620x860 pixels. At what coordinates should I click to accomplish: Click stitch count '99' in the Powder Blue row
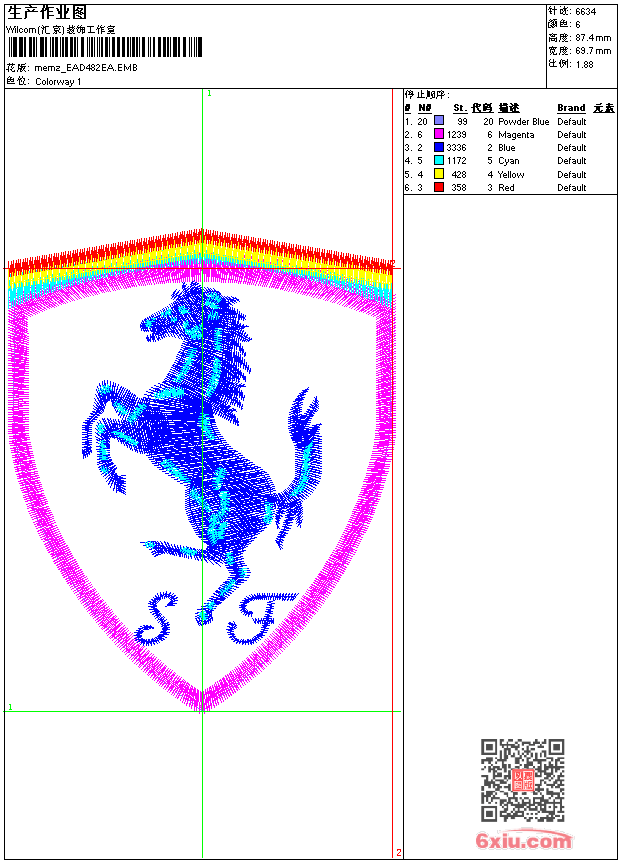[462, 121]
